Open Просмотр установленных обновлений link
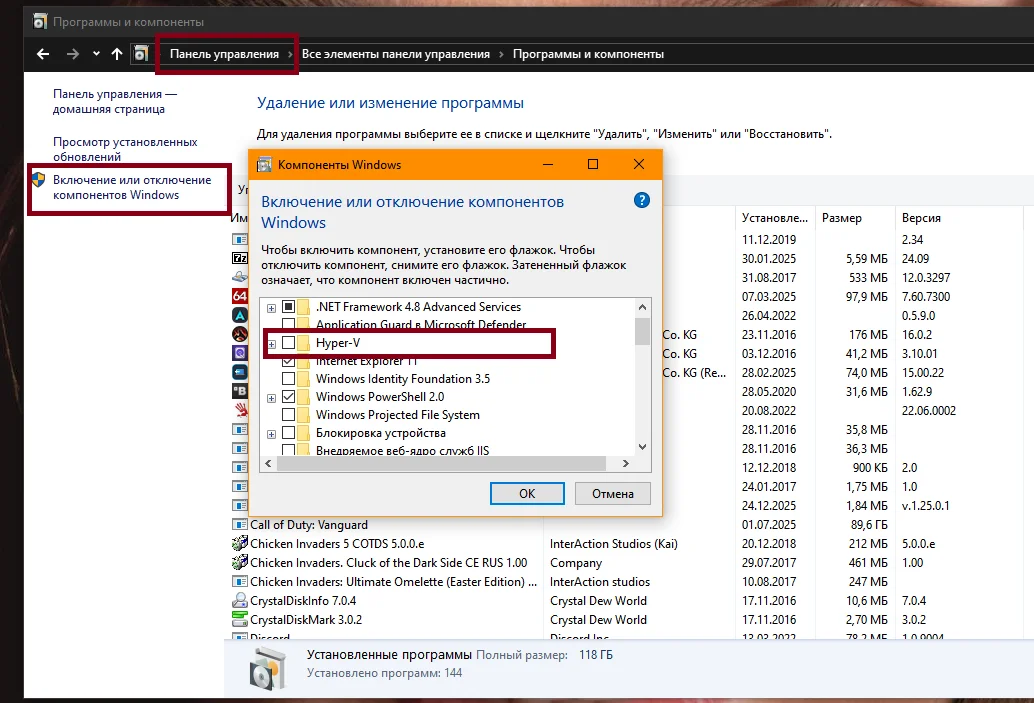1034x703 pixels. click(x=125, y=149)
